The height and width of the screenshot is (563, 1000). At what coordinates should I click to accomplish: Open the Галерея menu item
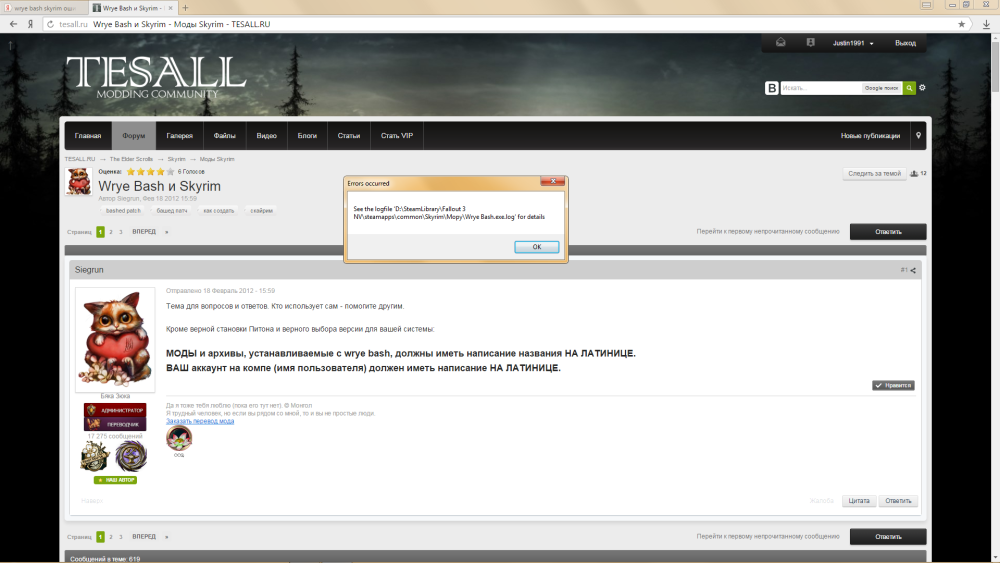(x=180, y=136)
